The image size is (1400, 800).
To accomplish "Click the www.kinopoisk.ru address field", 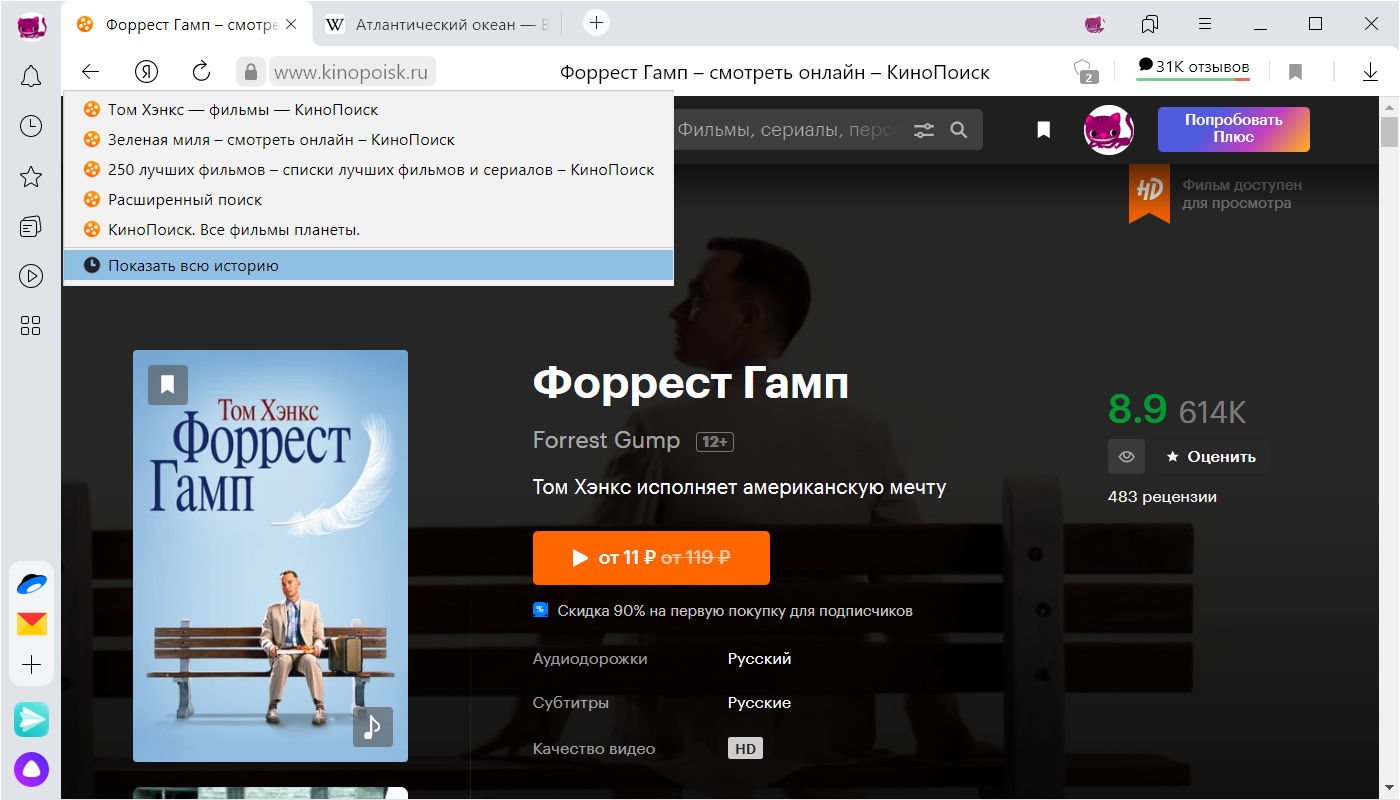I will coord(351,72).
